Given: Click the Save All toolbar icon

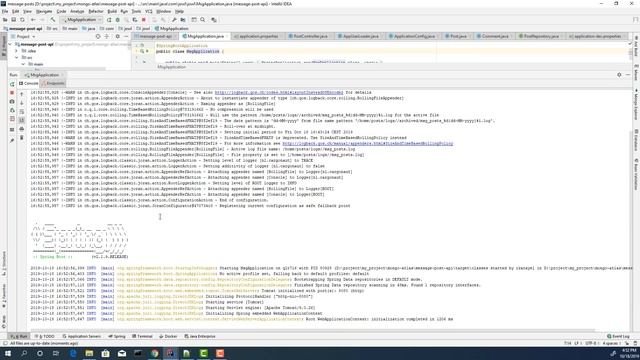Looking at the screenshot, I should tap(13, 20).
